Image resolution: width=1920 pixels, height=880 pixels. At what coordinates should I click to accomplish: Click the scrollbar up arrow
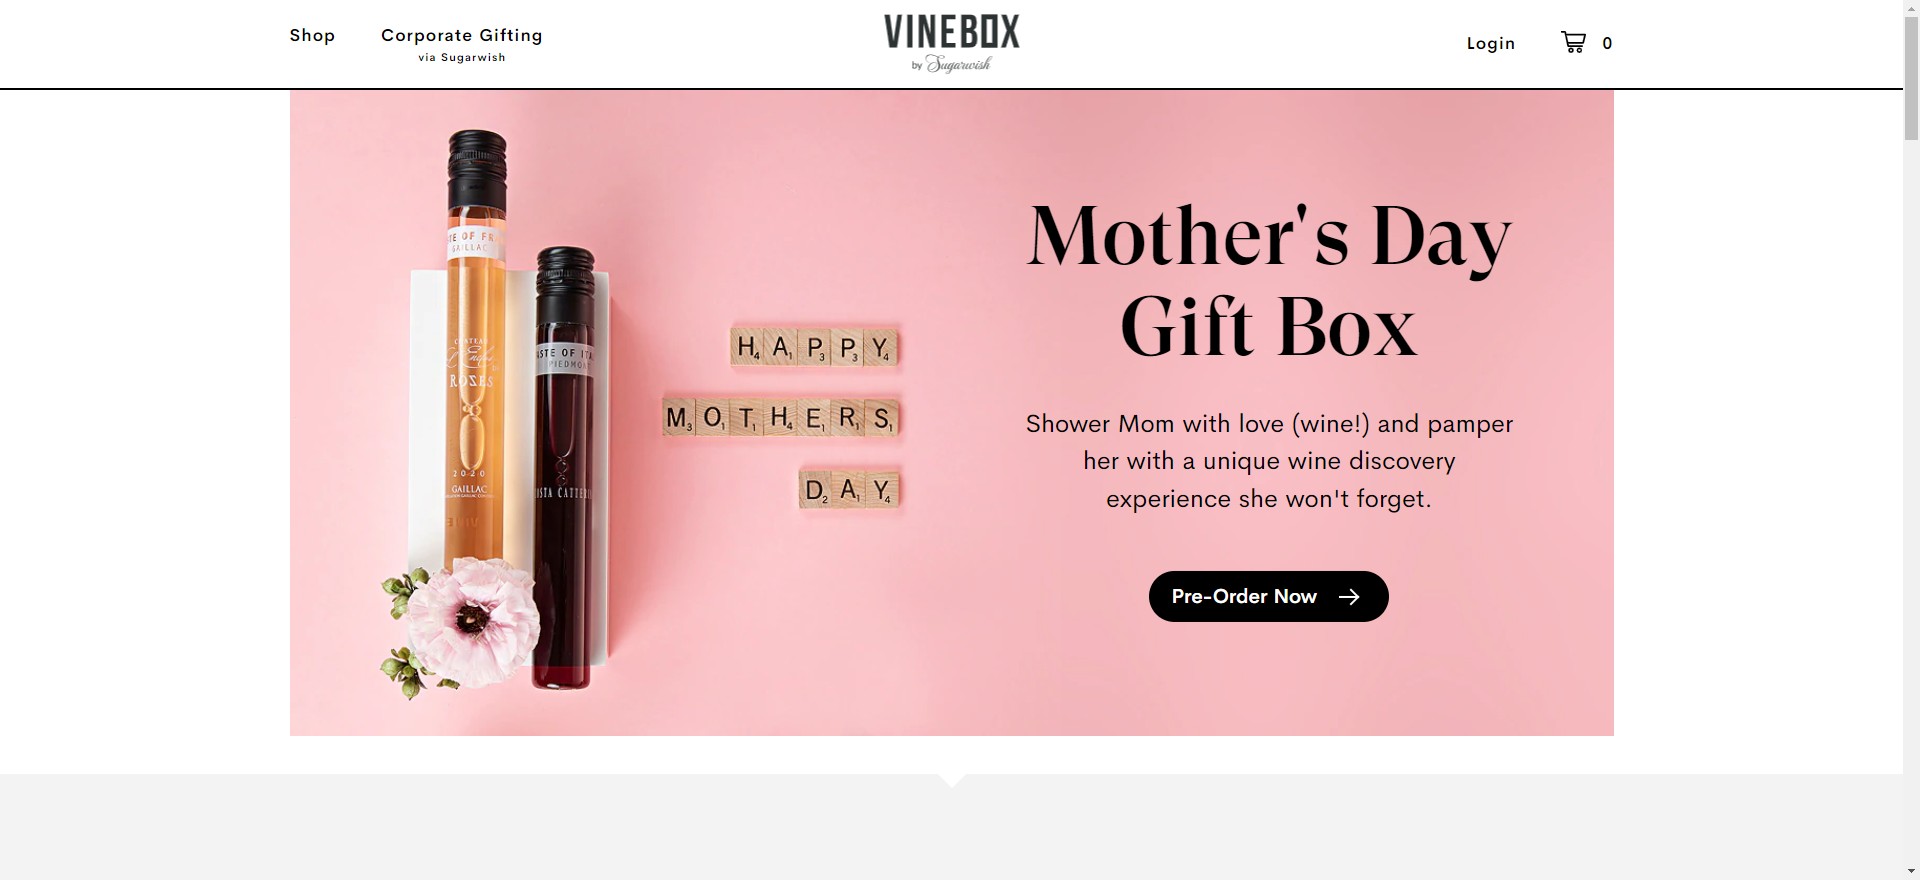(1911, 8)
